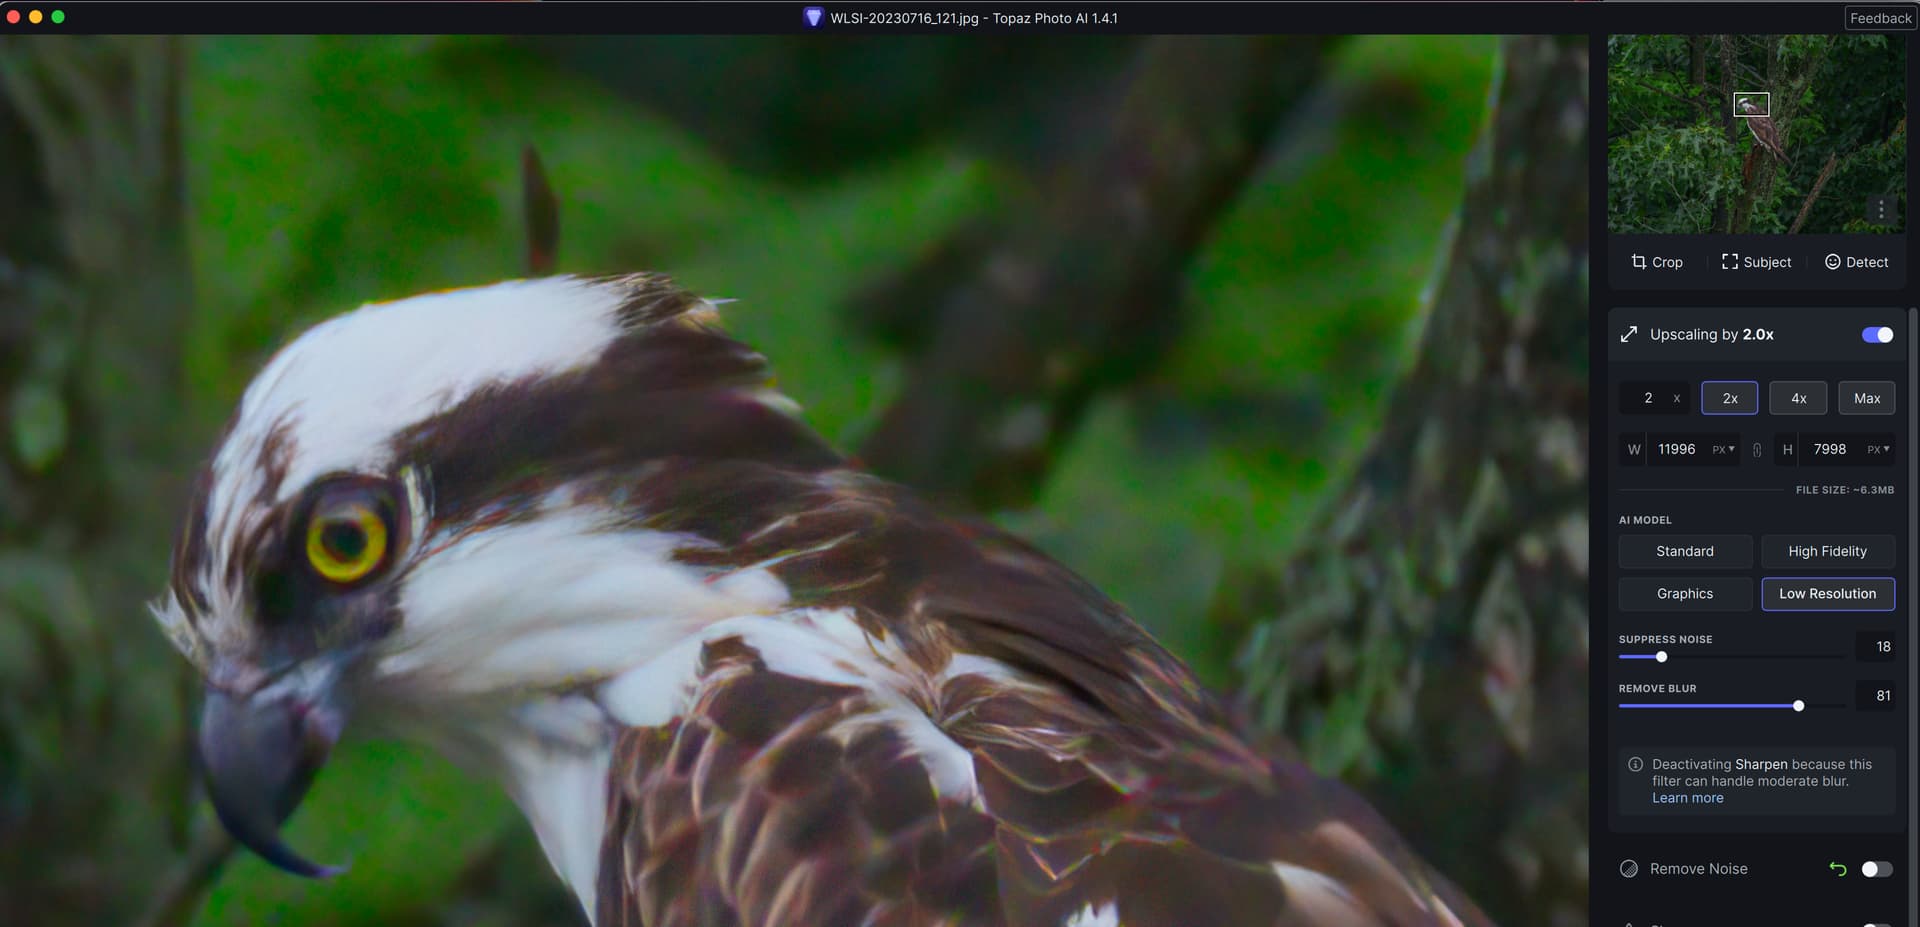Click the green undo arrow beside Remove Noise
This screenshot has height=927, width=1920.
point(1837,869)
